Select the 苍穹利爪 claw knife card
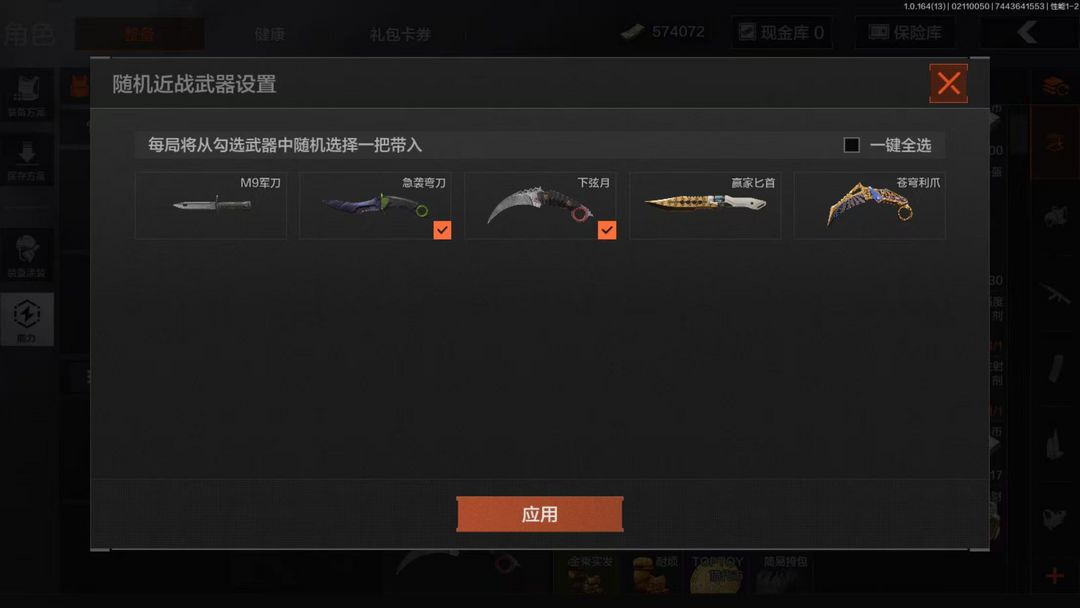 [x=870, y=205]
